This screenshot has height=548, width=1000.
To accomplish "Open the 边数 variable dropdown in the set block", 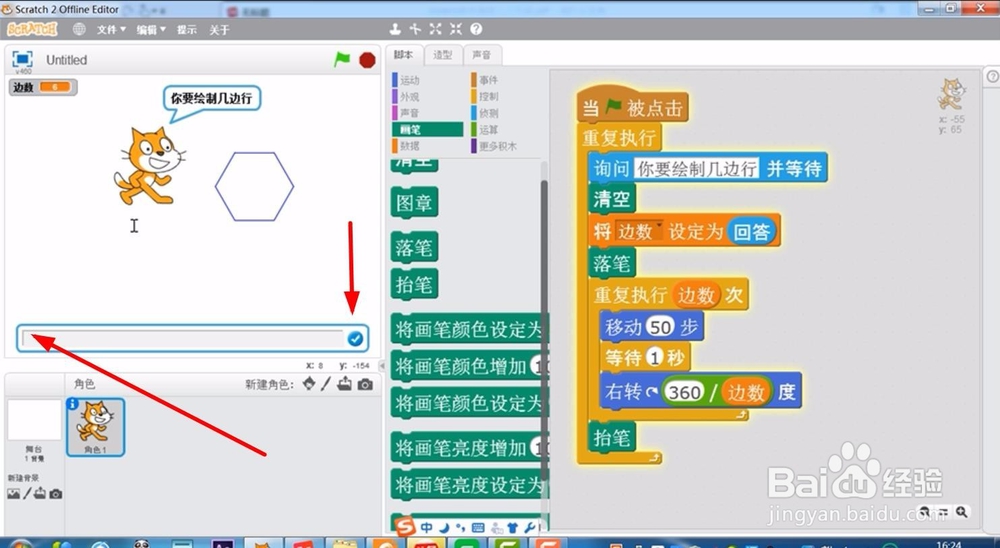I will (640, 231).
